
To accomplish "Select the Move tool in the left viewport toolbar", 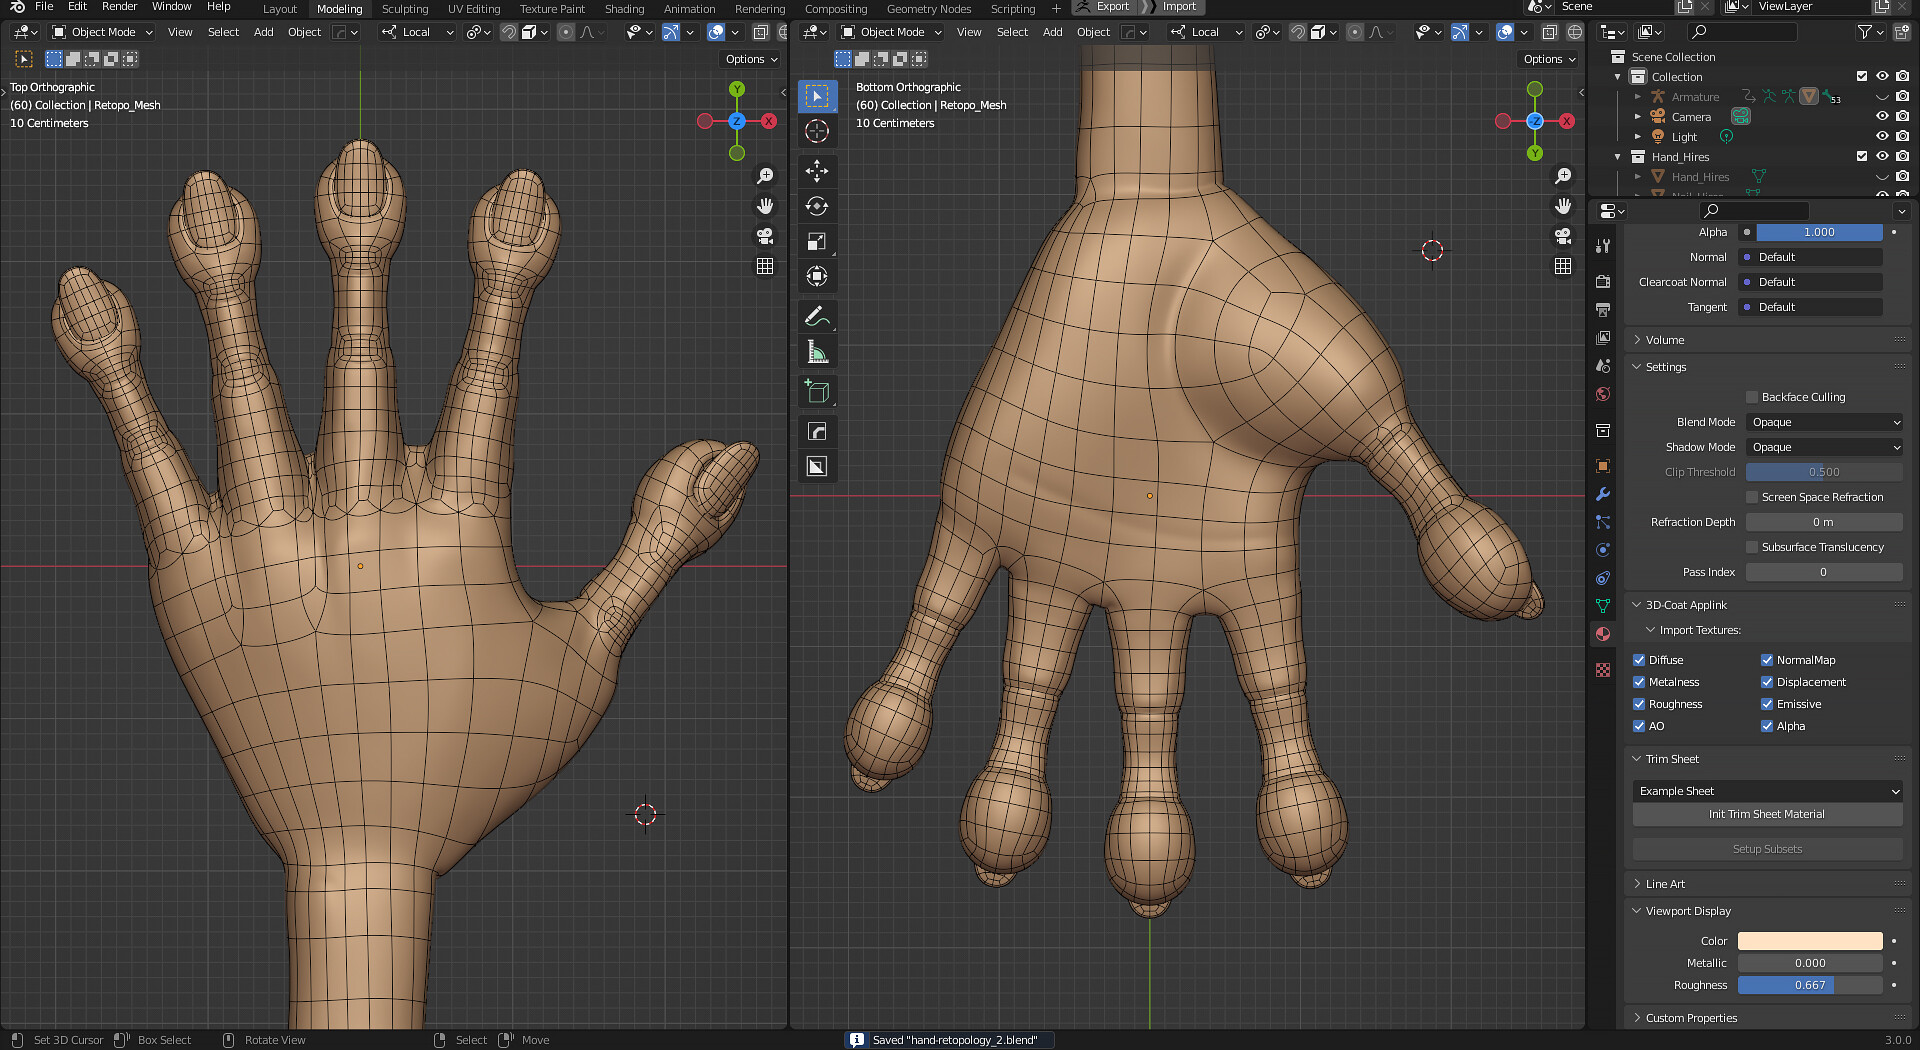I will pyautogui.click(x=817, y=172).
